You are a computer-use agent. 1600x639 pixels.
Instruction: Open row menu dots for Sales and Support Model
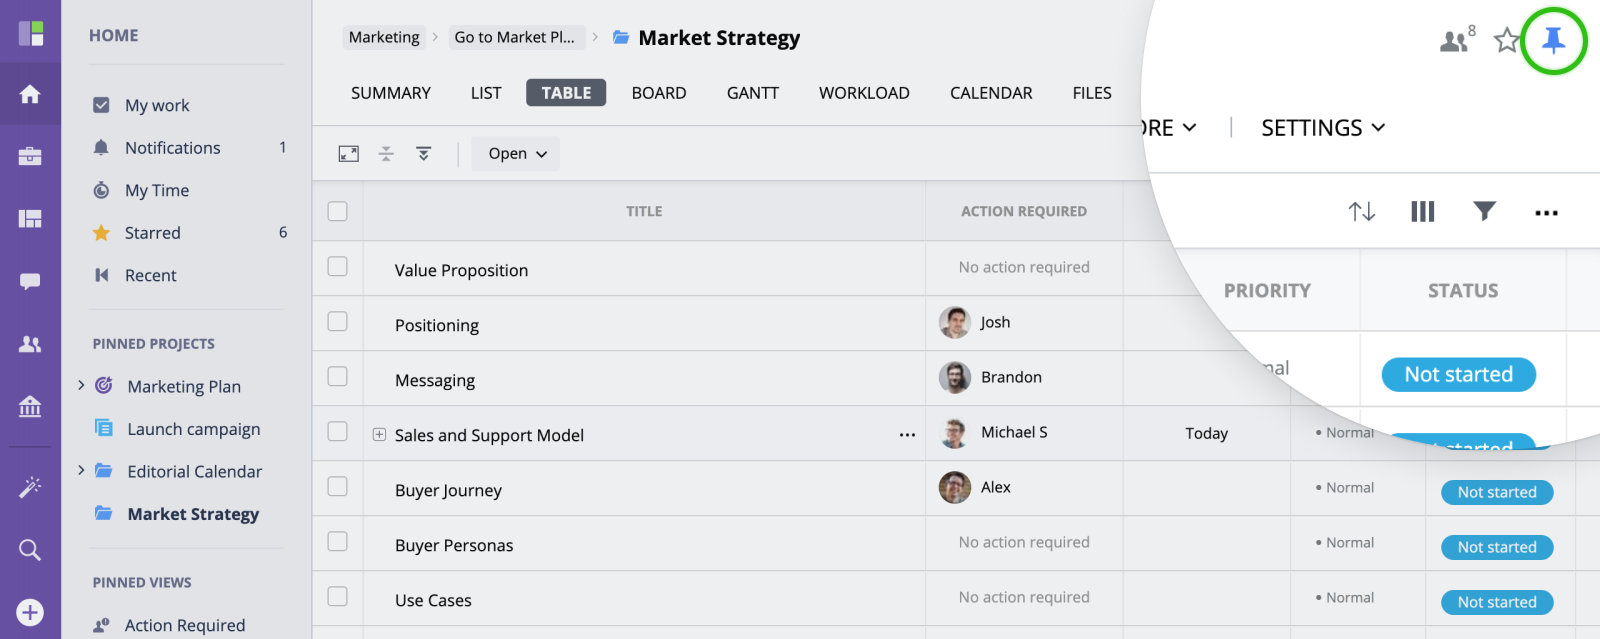pos(907,435)
